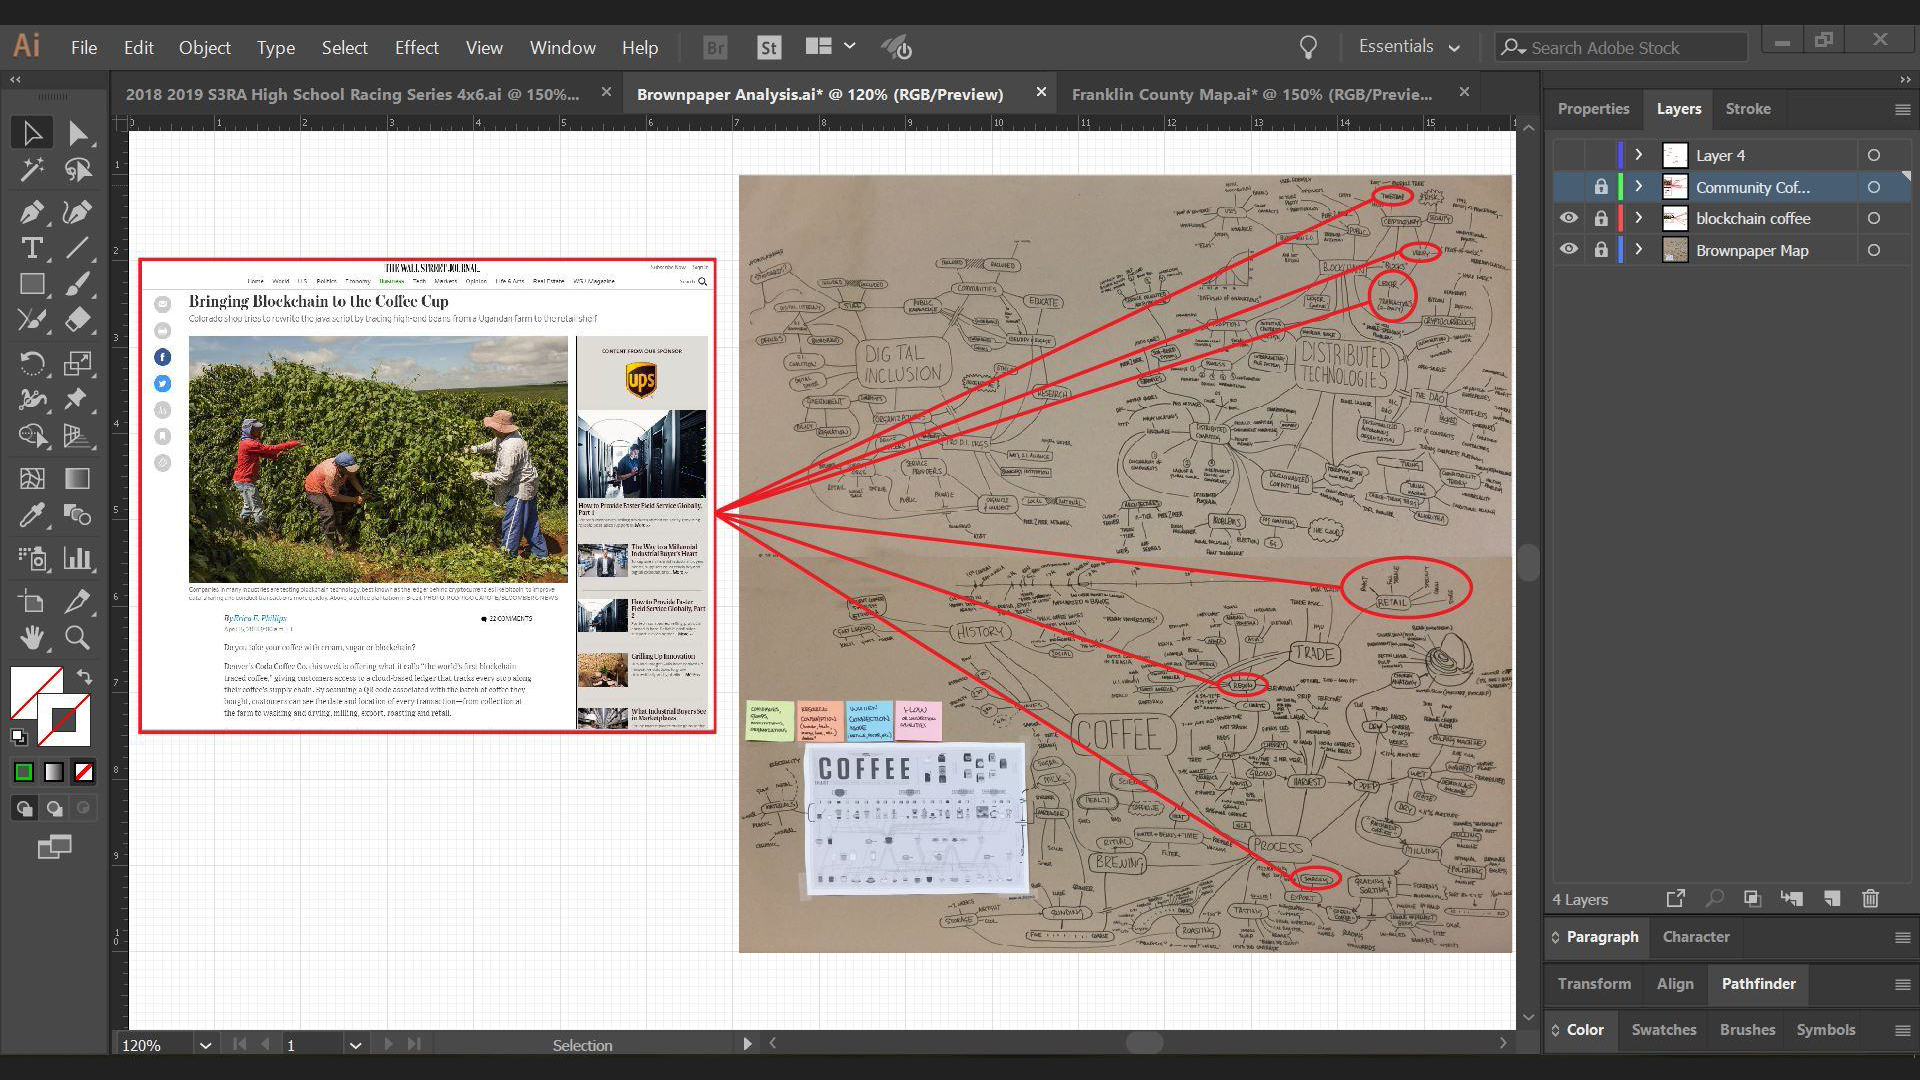1920x1080 pixels.
Task: Switch to Franklin County Map.ai tab
Action: coord(1251,94)
